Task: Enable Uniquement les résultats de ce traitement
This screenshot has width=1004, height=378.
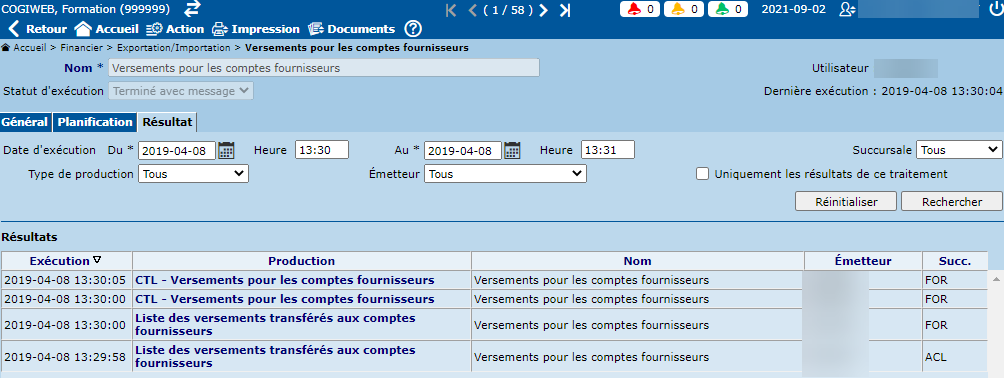Action: 702,174
